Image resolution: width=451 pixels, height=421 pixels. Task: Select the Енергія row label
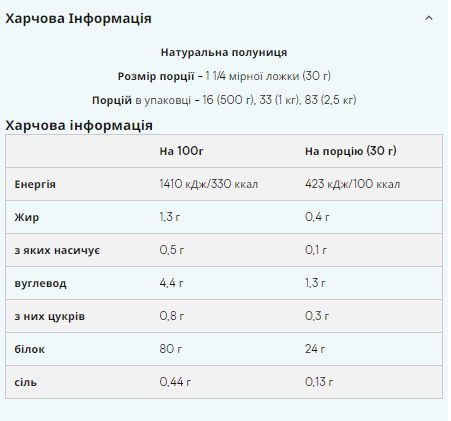coord(35,184)
